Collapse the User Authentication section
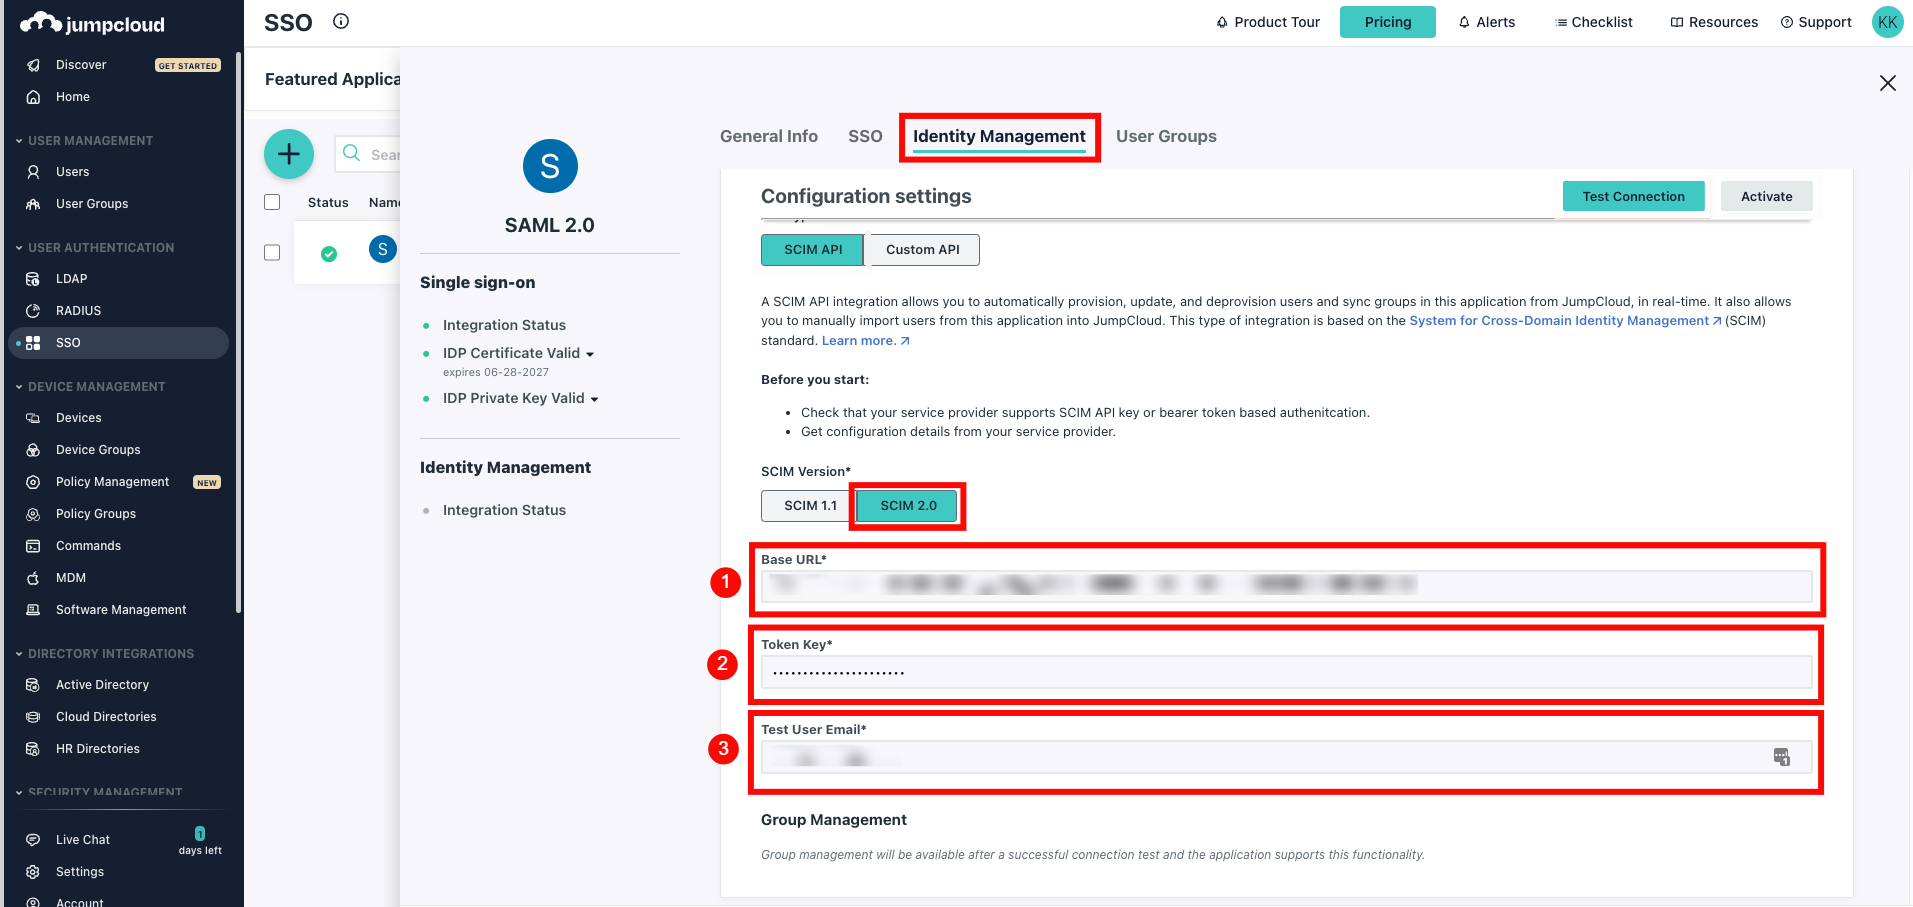The height and width of the screenshot is (907, 1913). click(19, 248)
